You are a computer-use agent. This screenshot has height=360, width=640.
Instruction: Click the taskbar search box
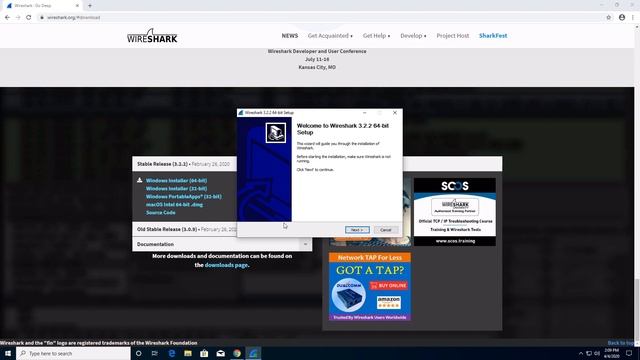point(73,353)
